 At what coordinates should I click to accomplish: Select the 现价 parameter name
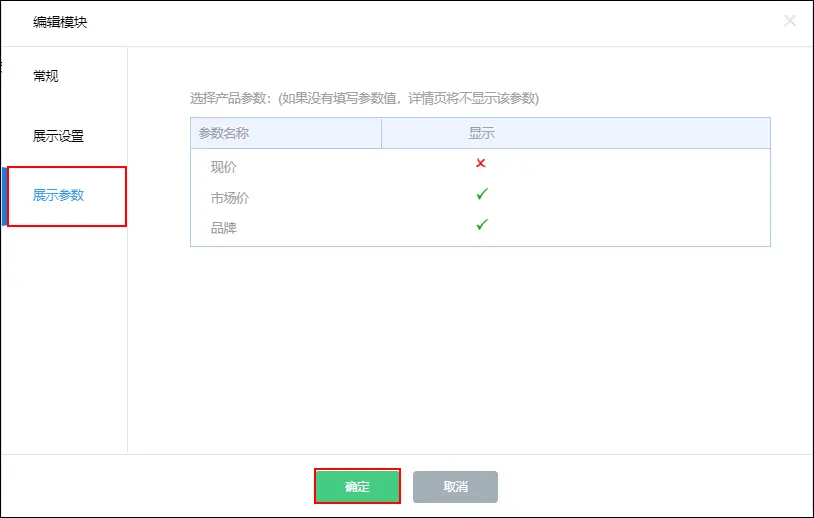click(x=223, y=167)
